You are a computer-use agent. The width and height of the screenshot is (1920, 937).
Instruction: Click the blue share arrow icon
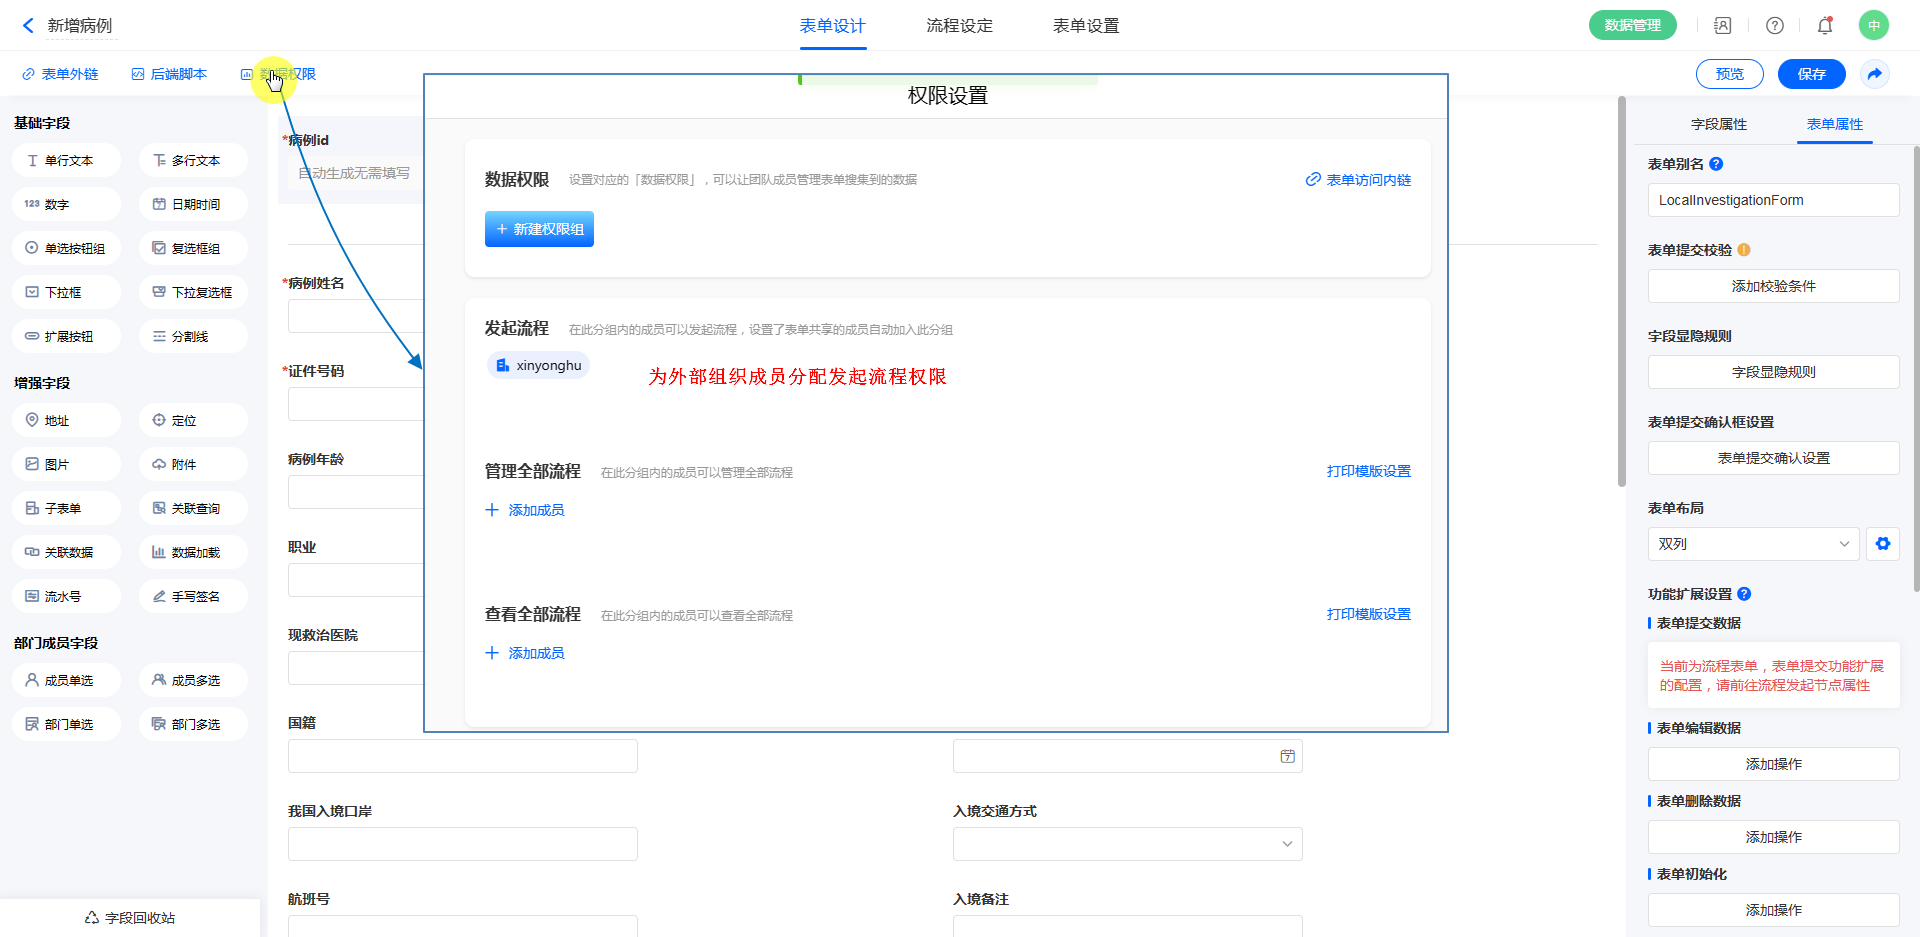[1874, 74]
